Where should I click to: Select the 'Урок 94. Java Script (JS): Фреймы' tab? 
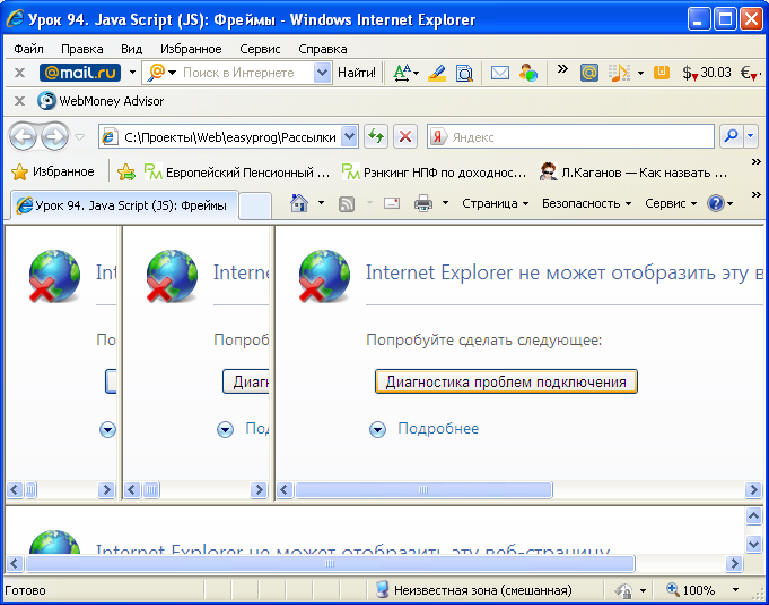click(x=124, y=205)
